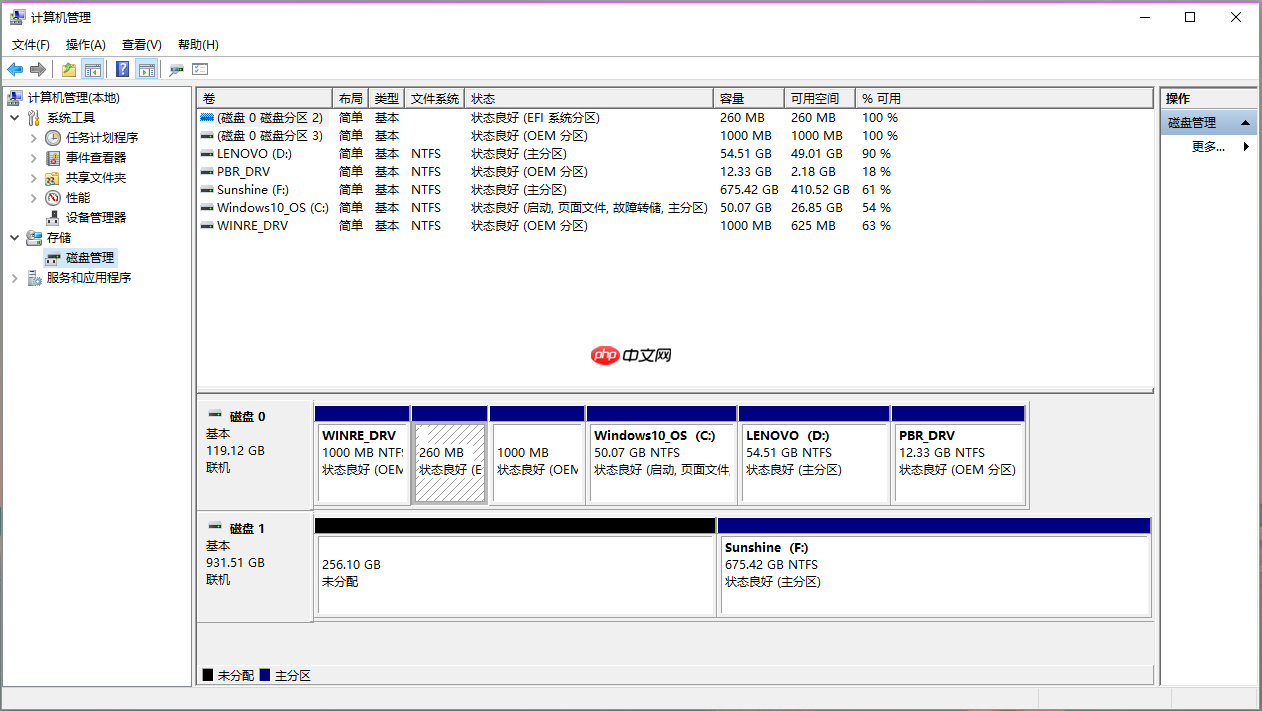
Task: Toggle the Show/Hide Action Pane icon
Action: pos(147,69)
